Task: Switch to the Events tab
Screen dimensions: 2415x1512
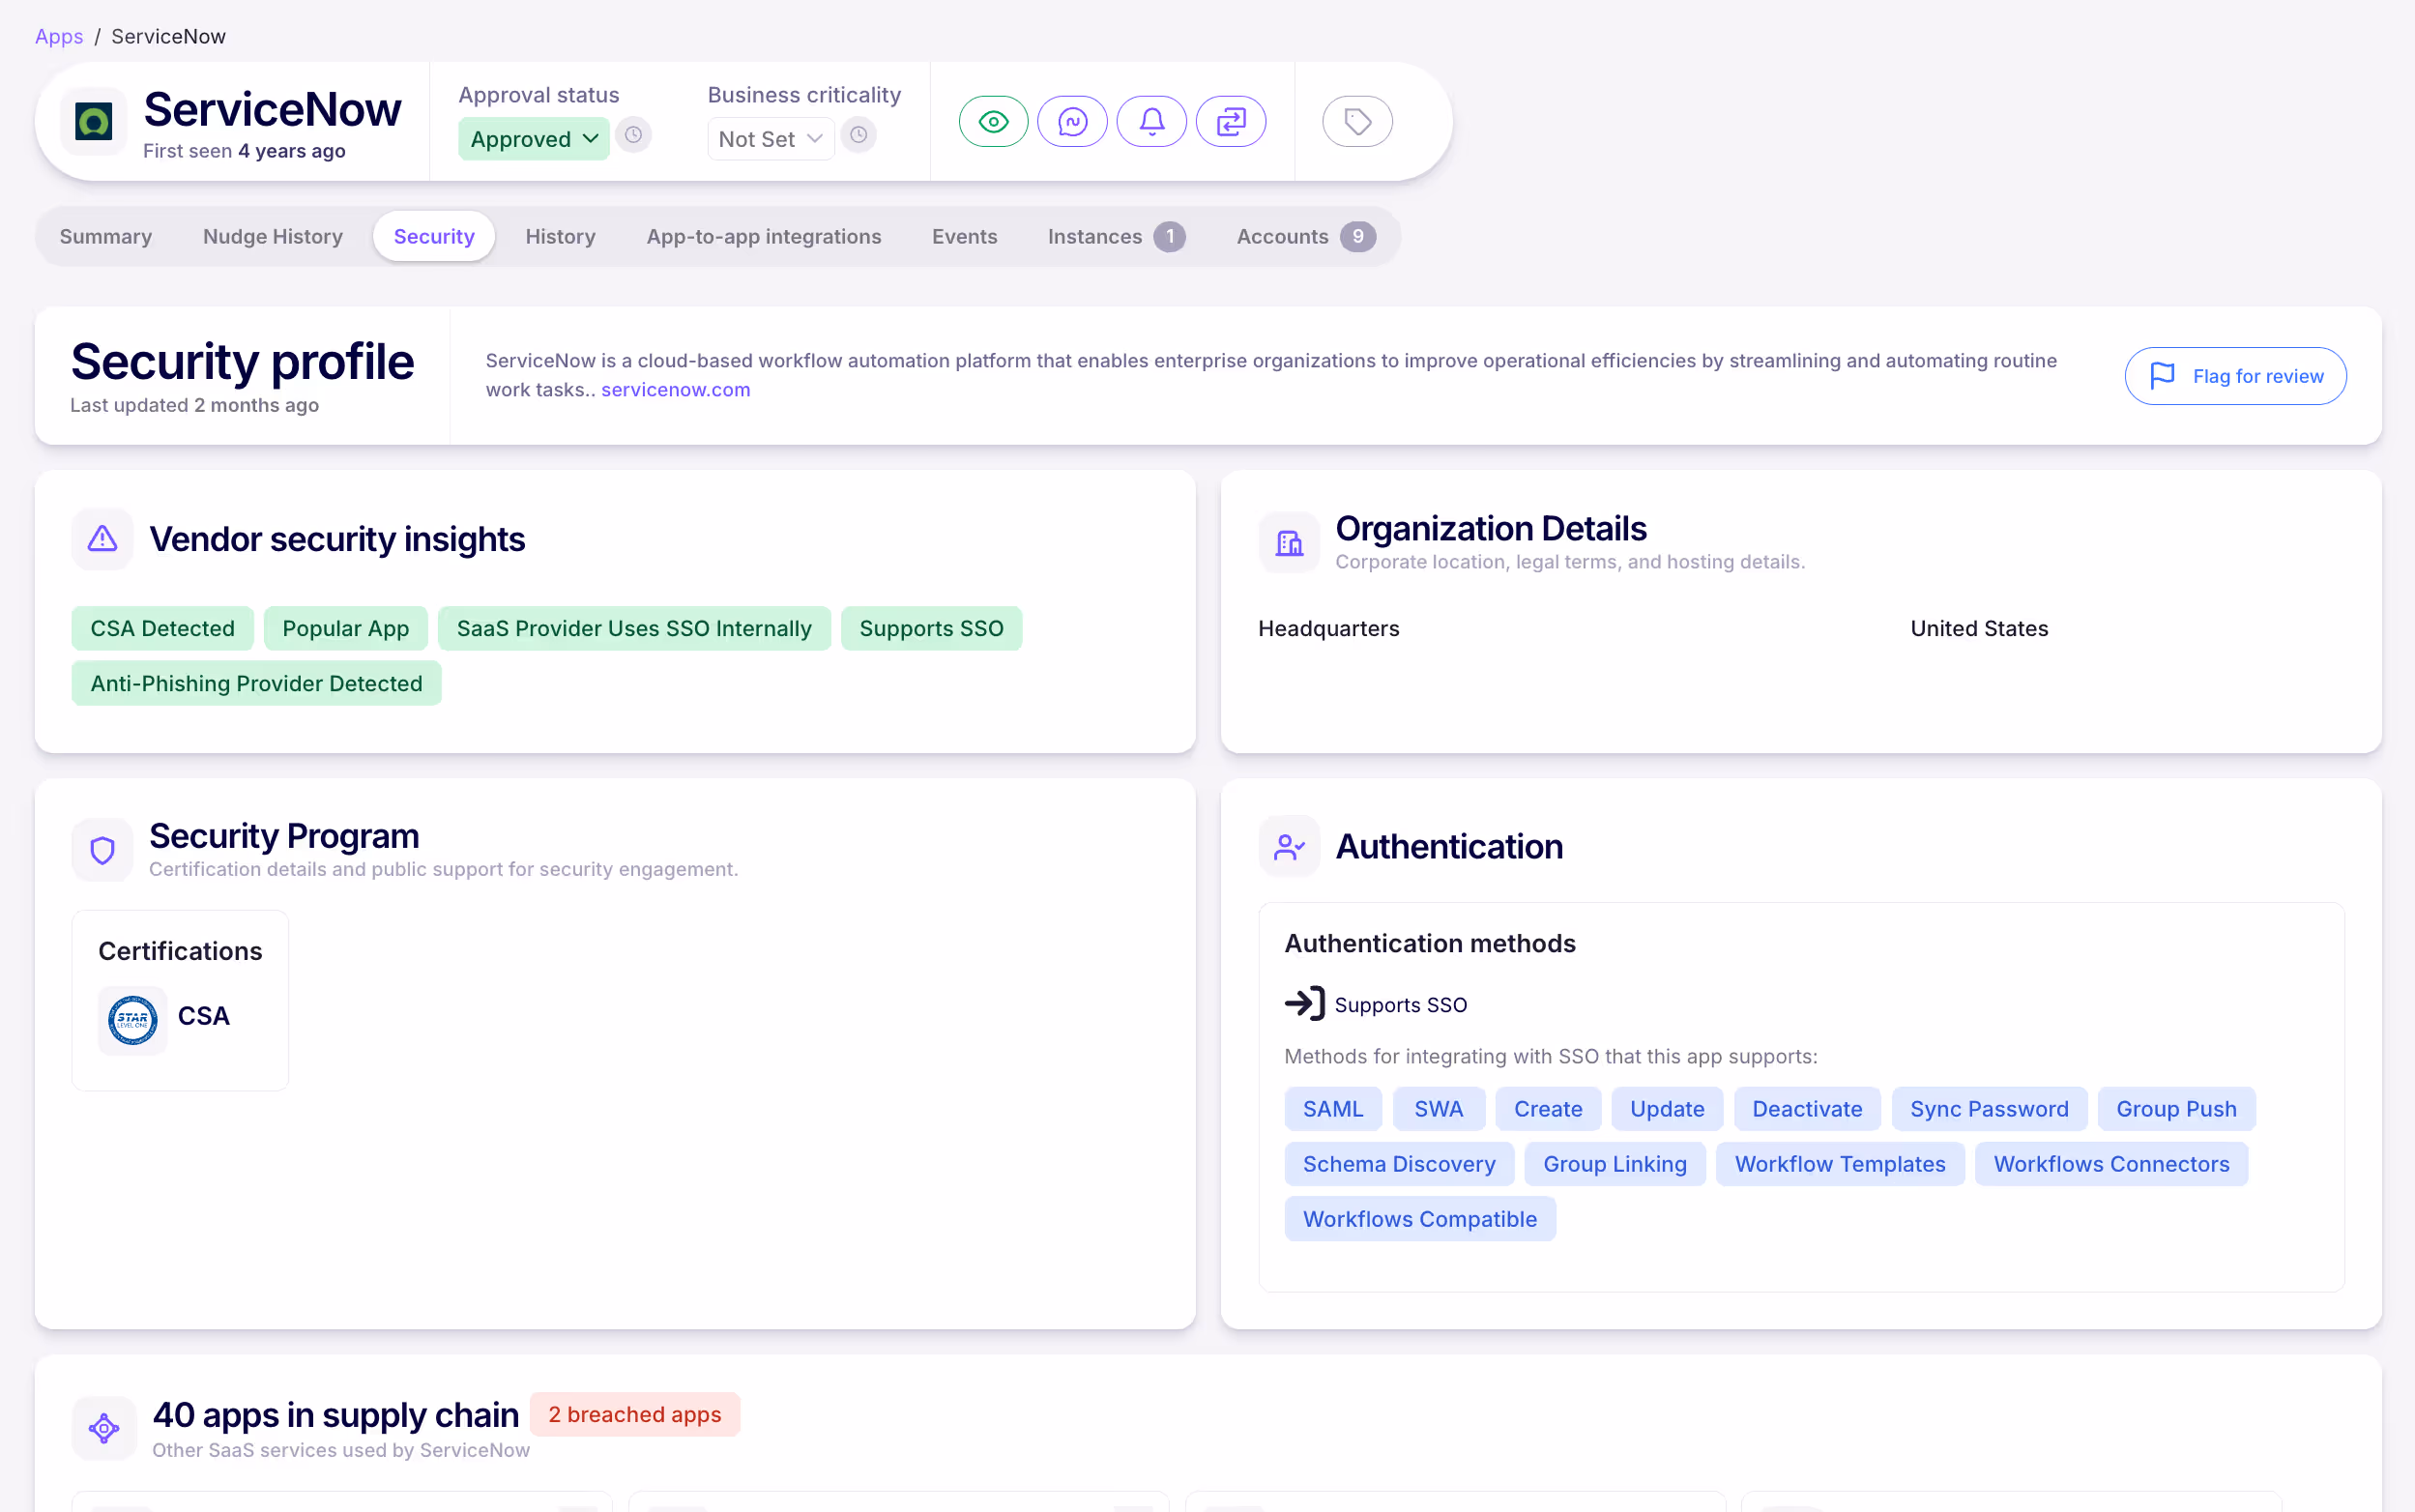Action: 965,237
